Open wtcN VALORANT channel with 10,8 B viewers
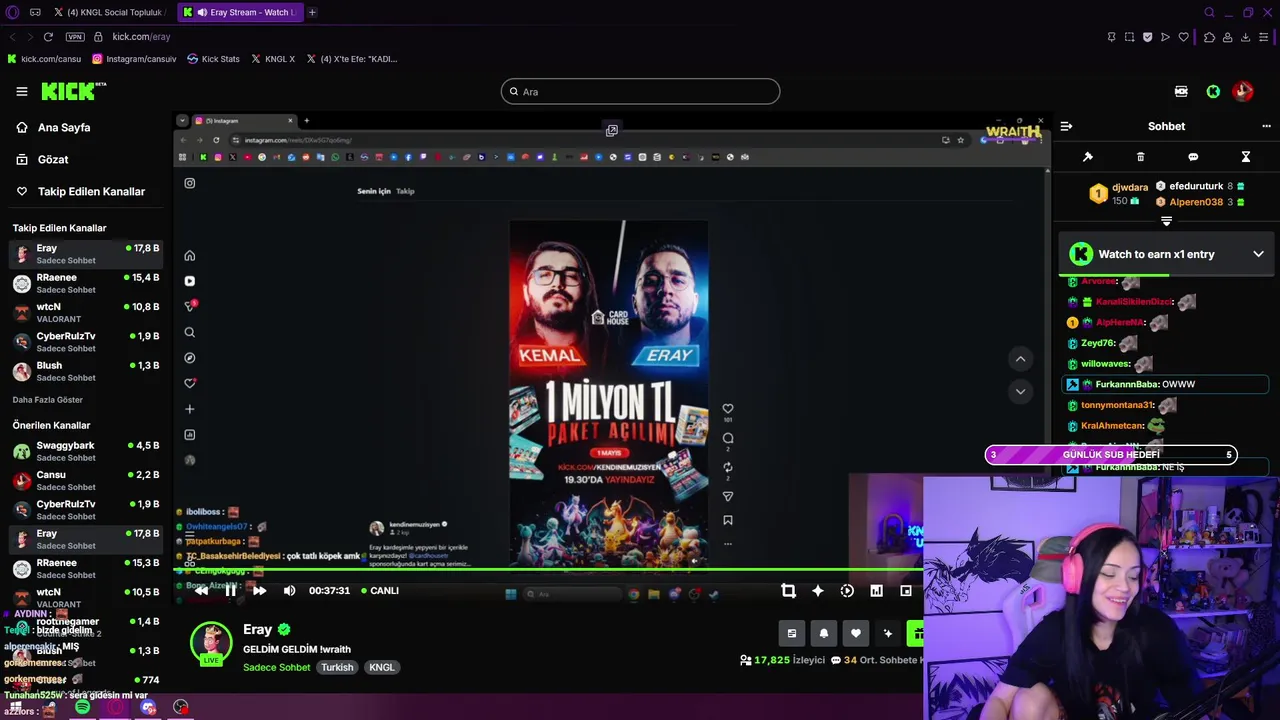Viewport: 1280px width, 720px height. click(86, 312)
